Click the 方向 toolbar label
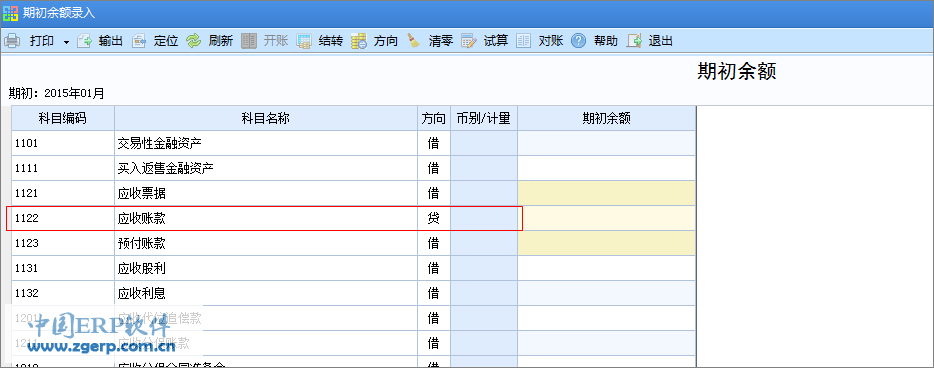 tap(385, 41)
